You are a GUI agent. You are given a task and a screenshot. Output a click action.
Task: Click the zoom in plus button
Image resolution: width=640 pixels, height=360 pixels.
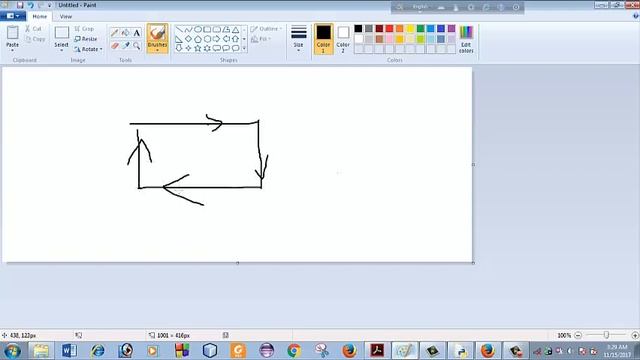[x=635, y=335]
